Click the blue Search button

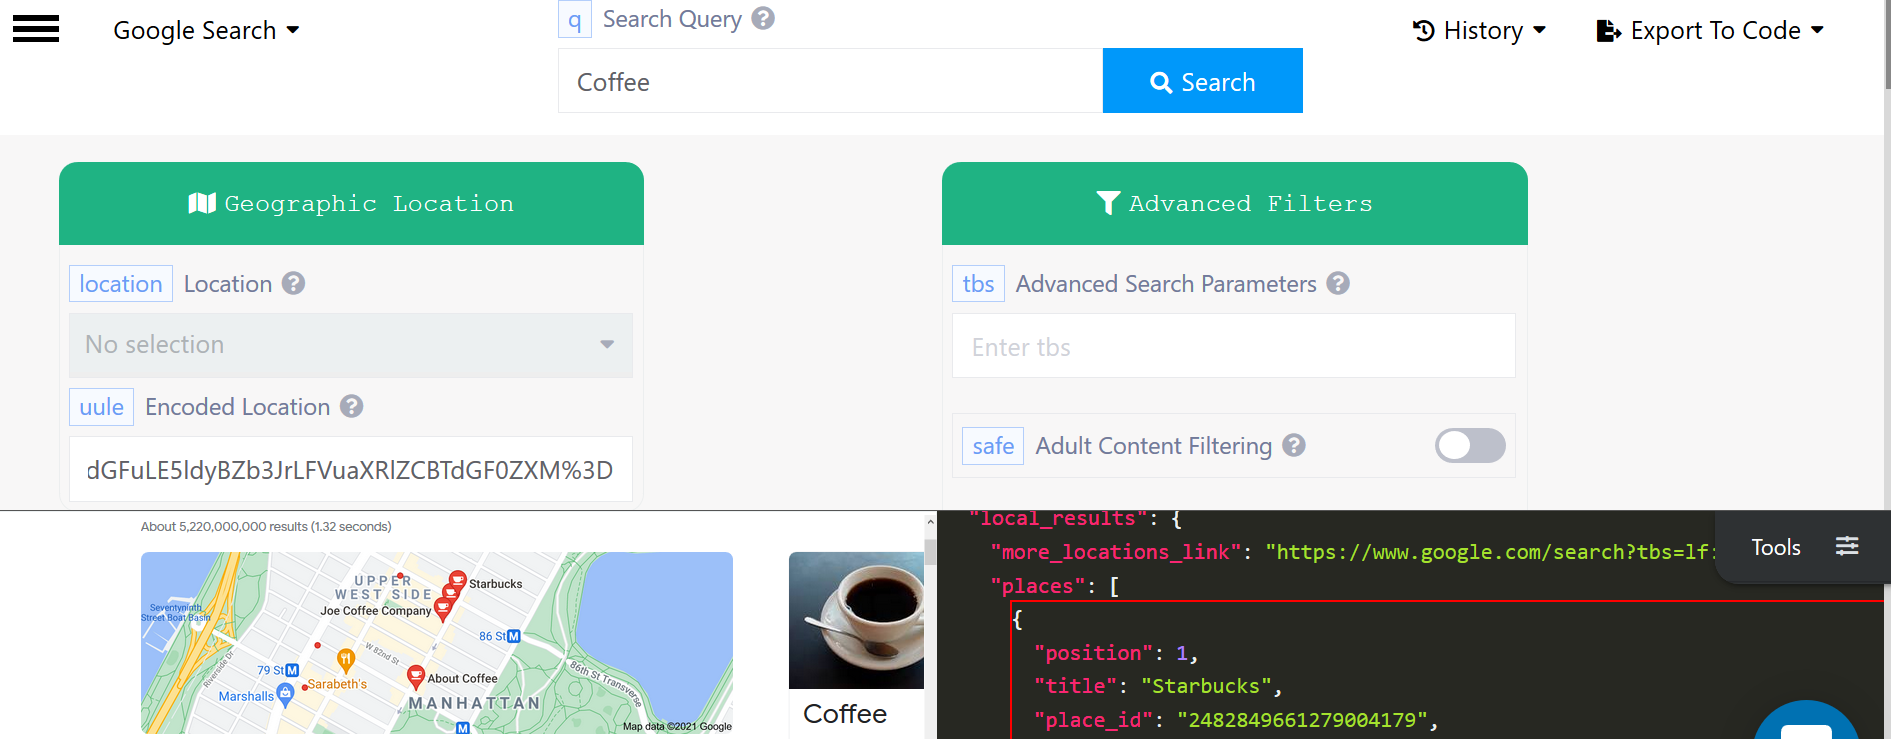[1202, 81]
